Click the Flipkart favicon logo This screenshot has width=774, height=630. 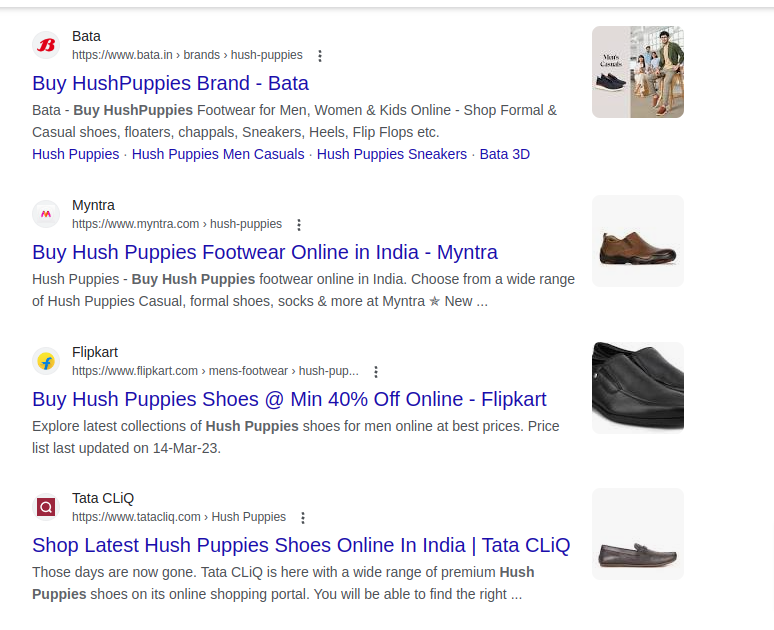point(46,361)
